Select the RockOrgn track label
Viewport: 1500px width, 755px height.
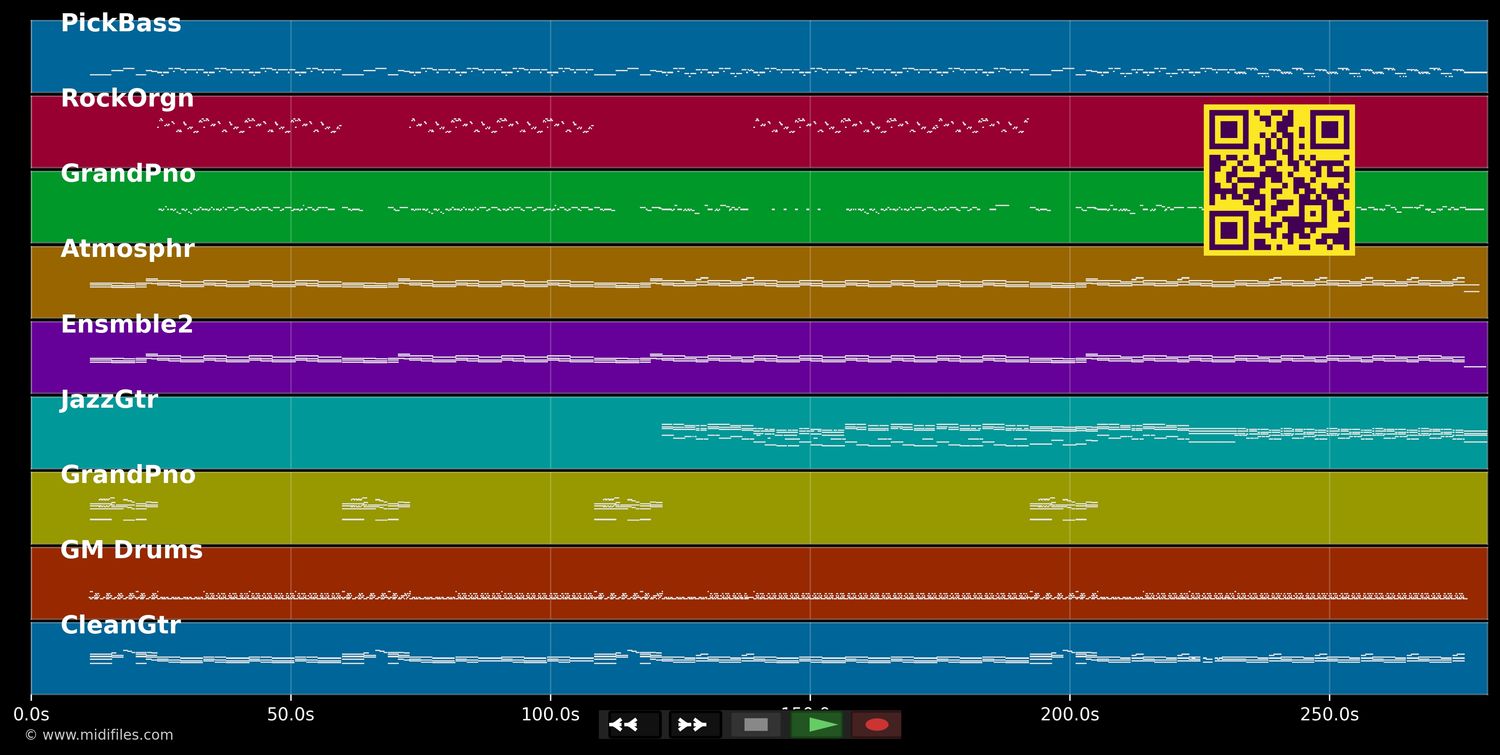(127, 99)
